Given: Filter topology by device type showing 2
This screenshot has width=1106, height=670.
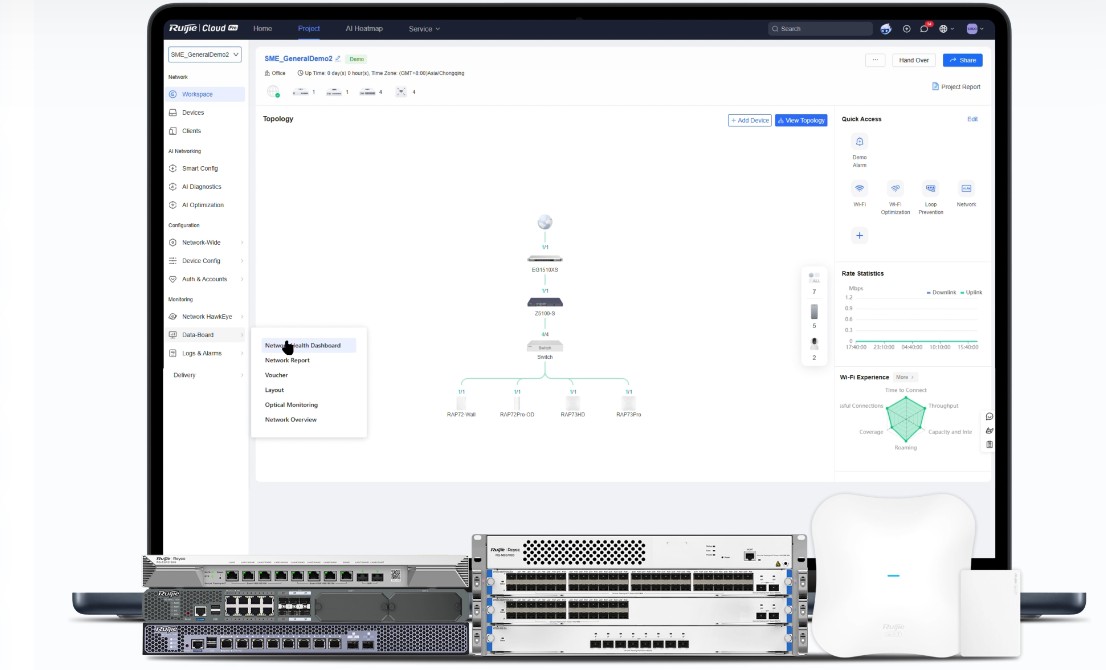Looking at the screenshot, I should click(814, 348).
